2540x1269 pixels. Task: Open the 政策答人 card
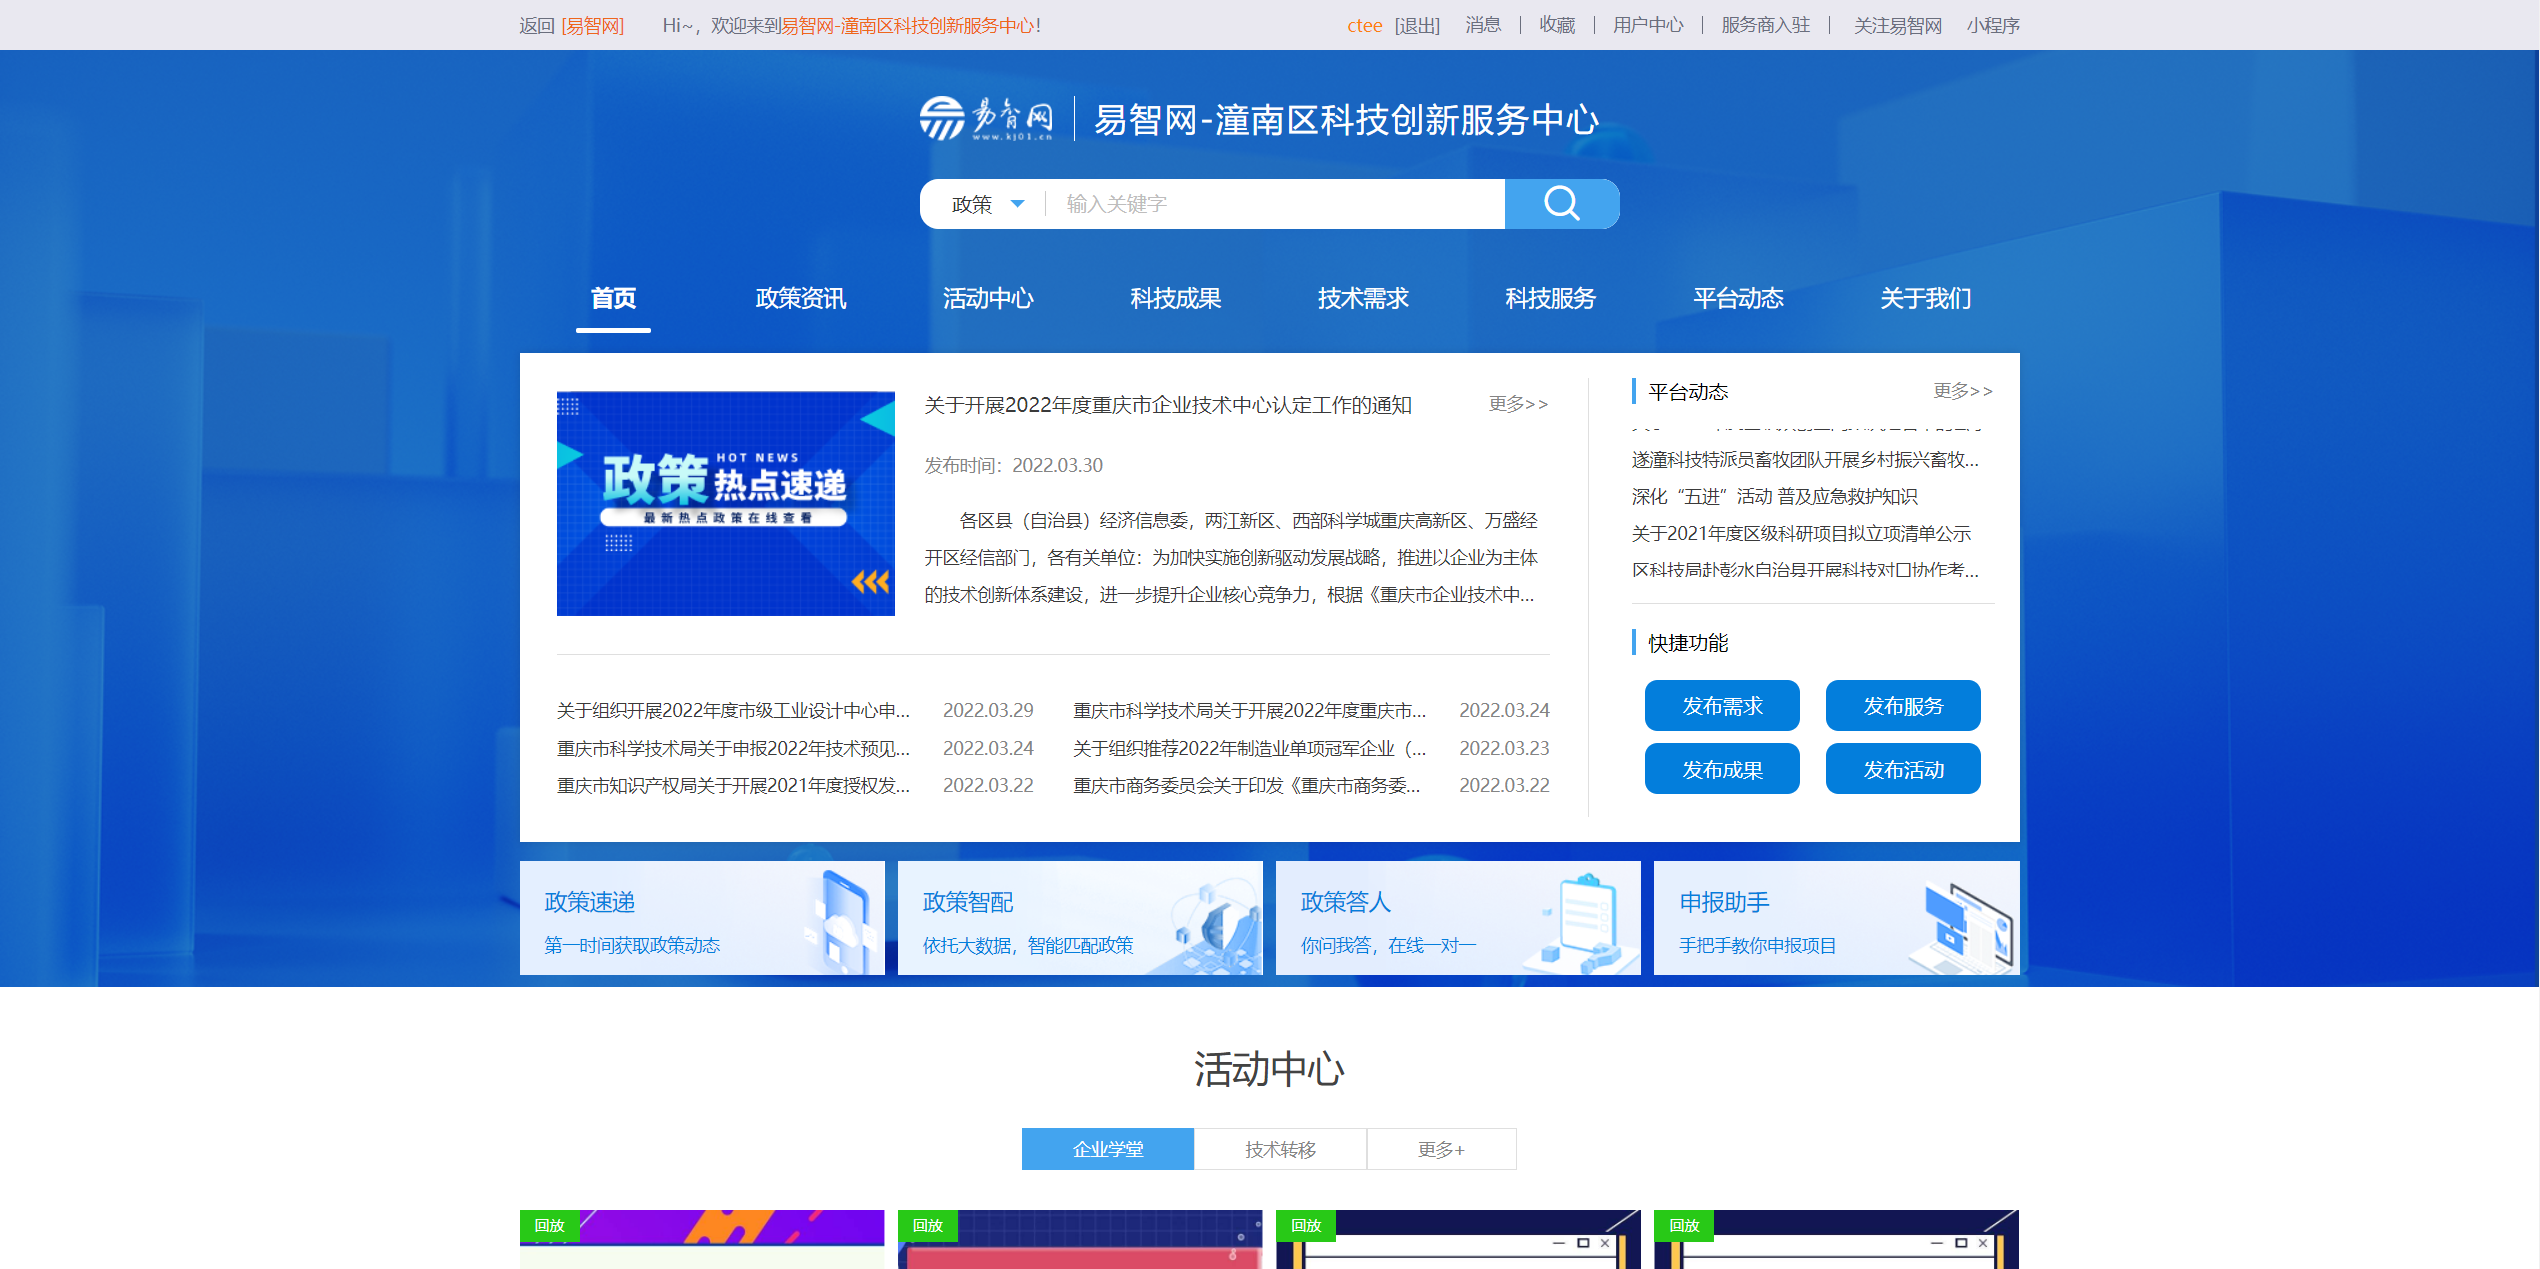(1458, 918)
